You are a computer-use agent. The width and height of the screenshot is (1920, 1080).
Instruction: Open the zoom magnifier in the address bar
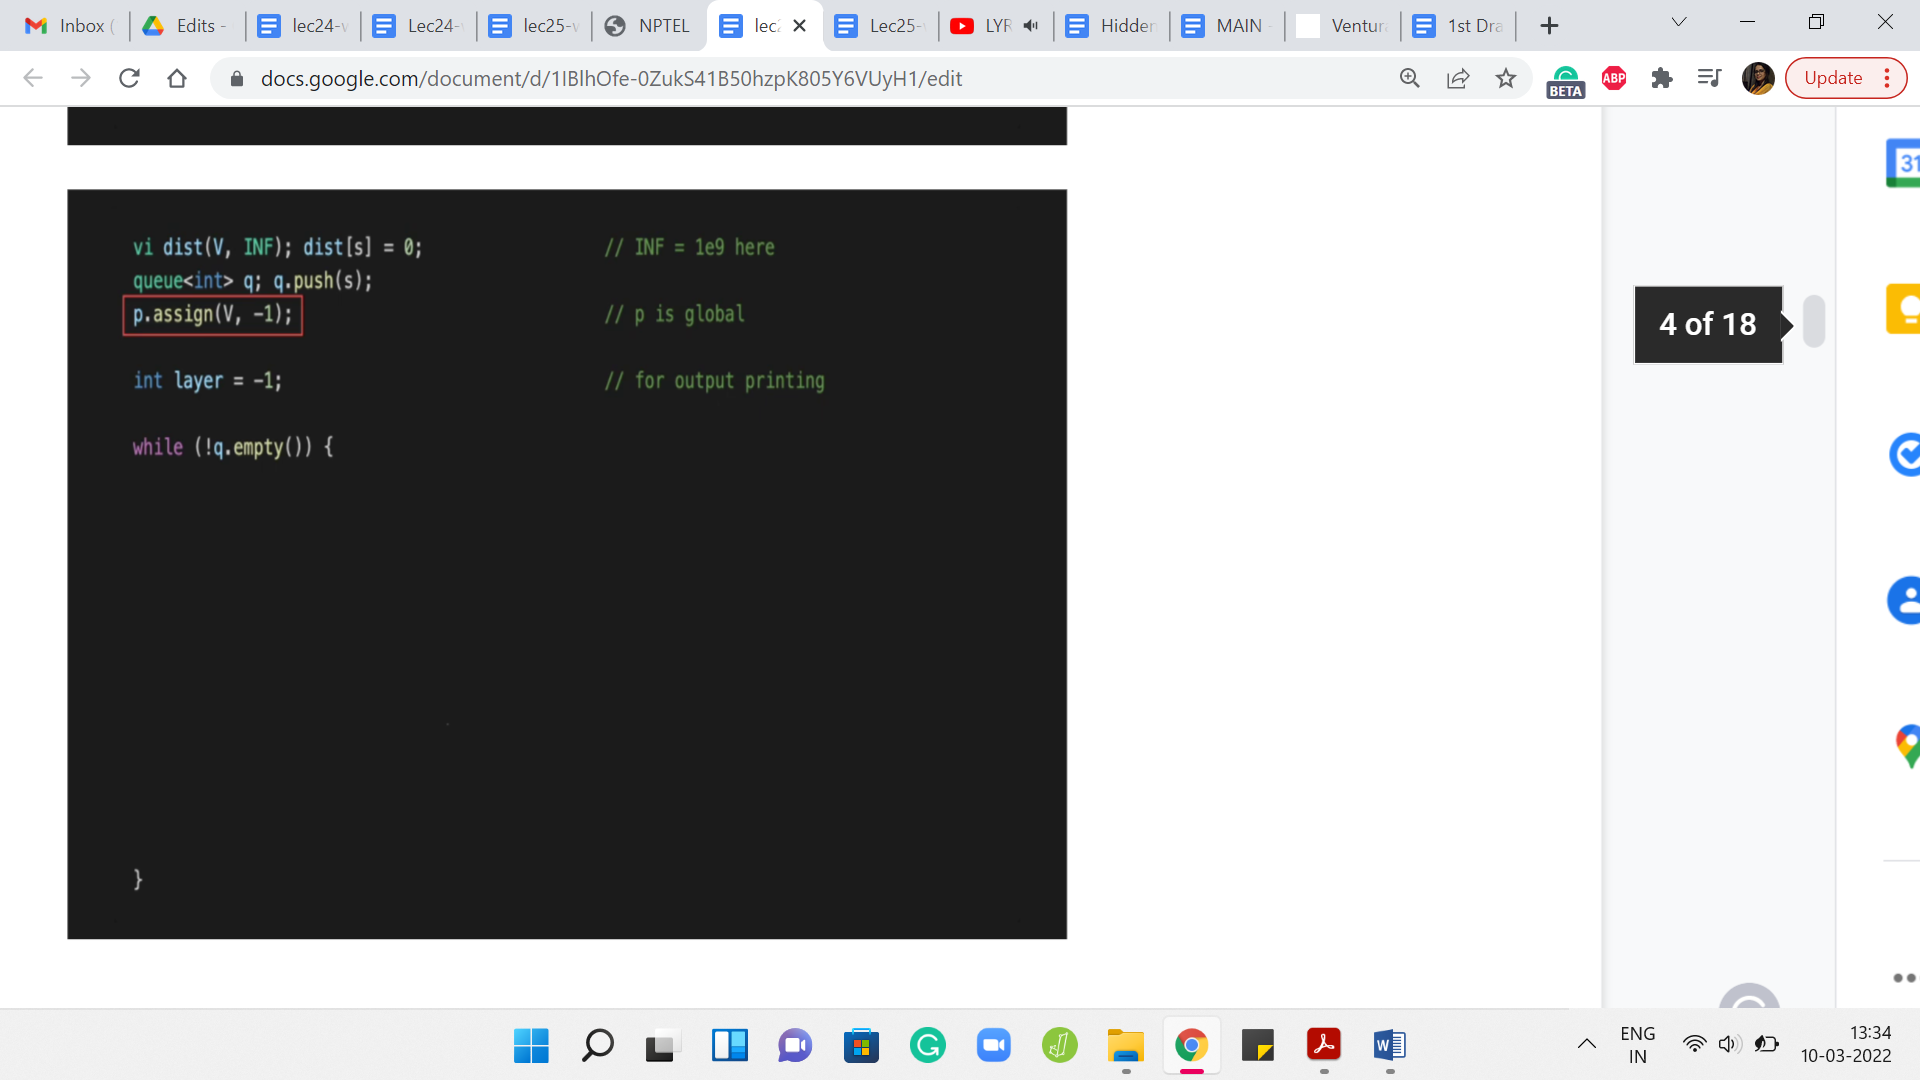pos(1410,78)
